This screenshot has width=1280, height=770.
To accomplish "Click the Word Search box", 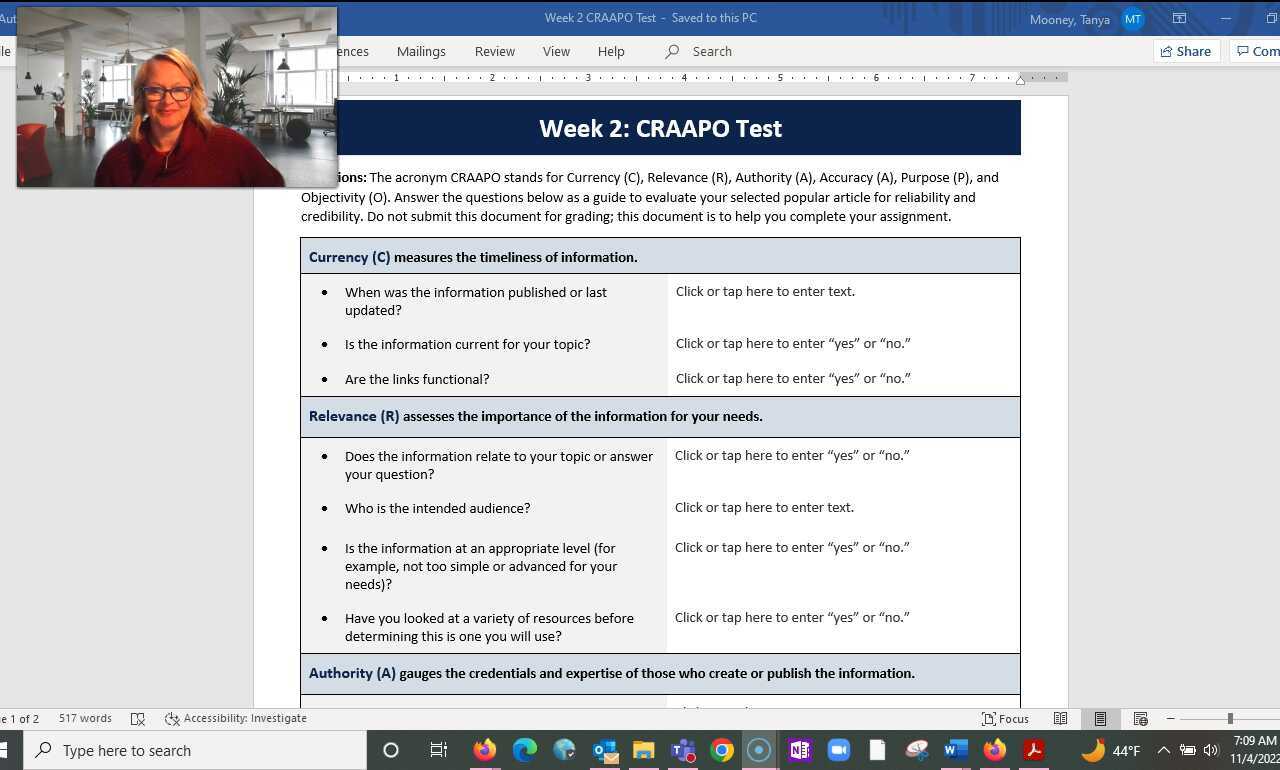I will [x=699, y=51].
